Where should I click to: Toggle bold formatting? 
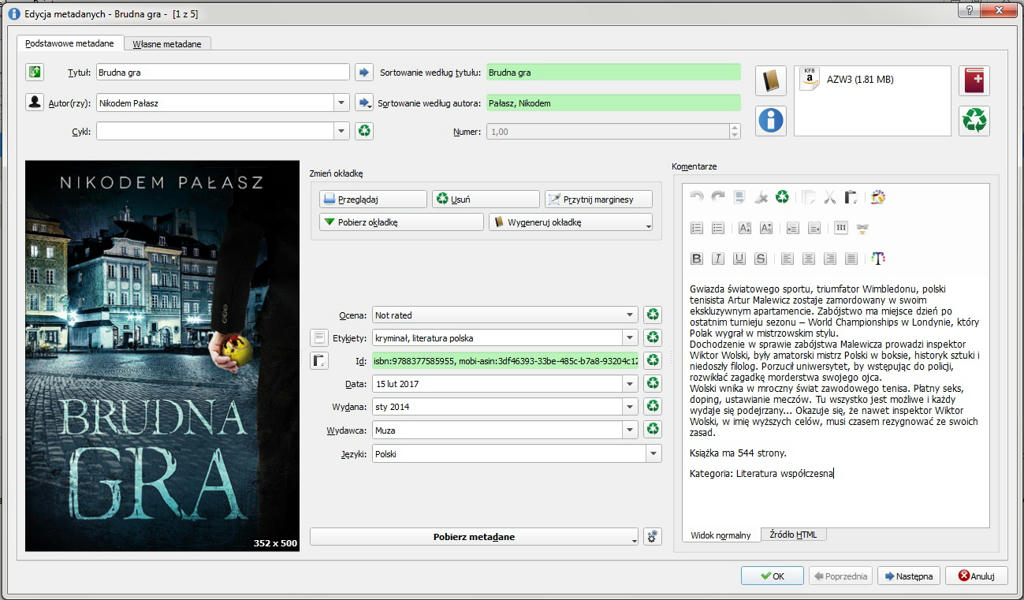point(697,259)
